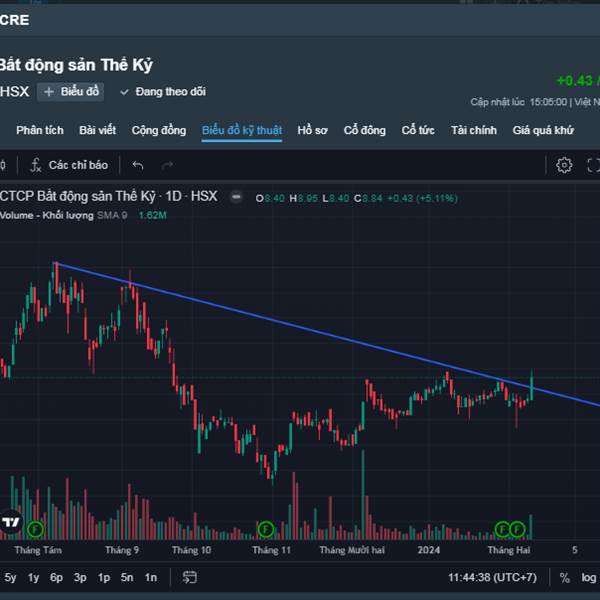600x600 pixels.
Task: Open the Phân tích tab
Action: tap(40, 130)
